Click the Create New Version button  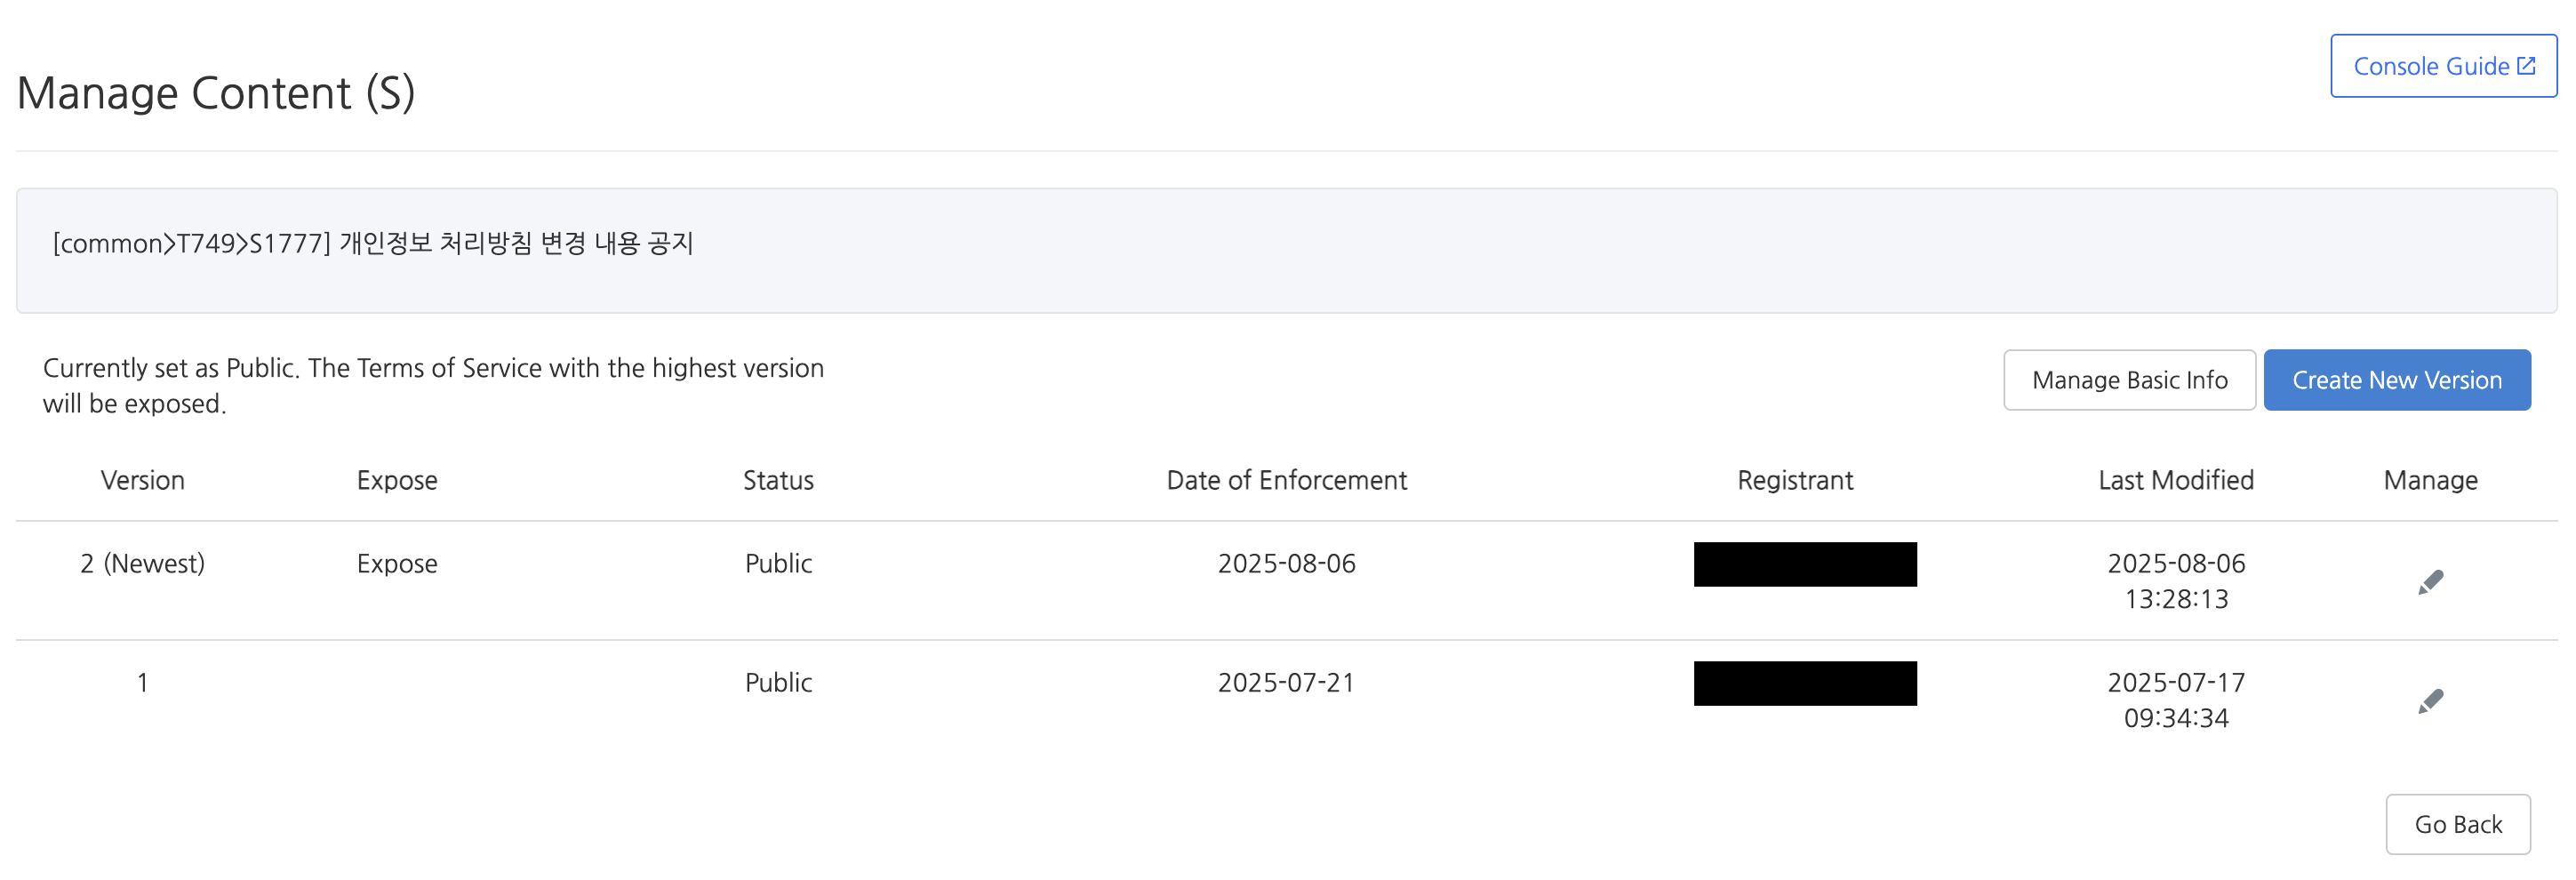2396,380
